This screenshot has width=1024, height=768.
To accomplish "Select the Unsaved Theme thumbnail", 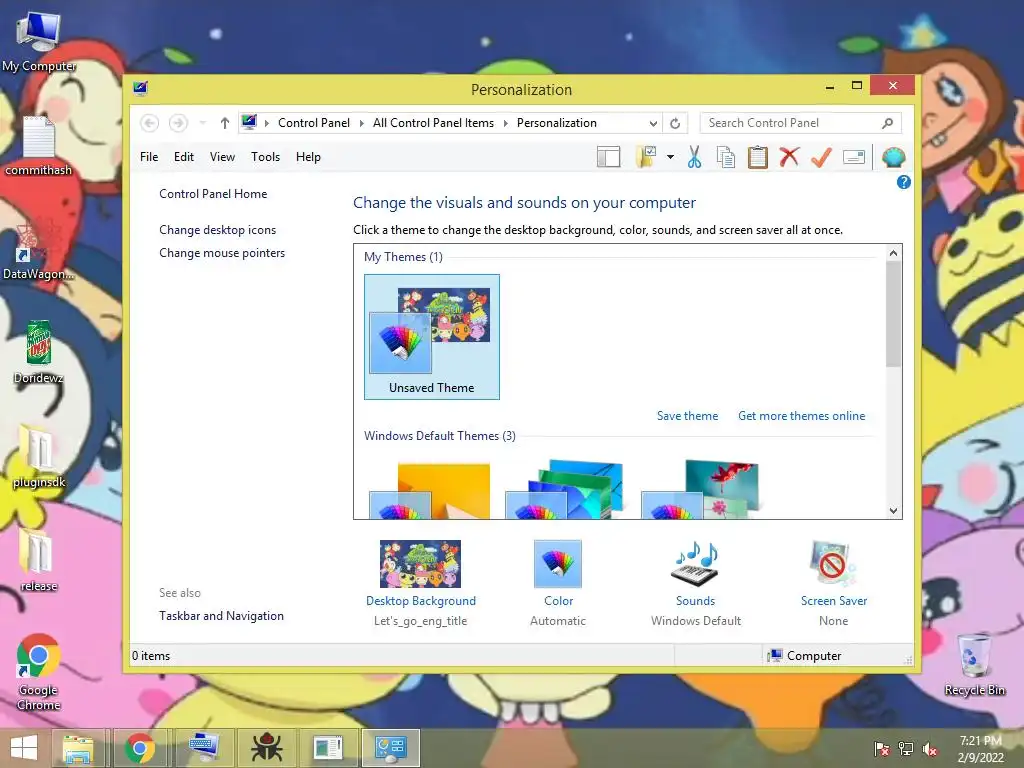I will [x=432, y=337].
